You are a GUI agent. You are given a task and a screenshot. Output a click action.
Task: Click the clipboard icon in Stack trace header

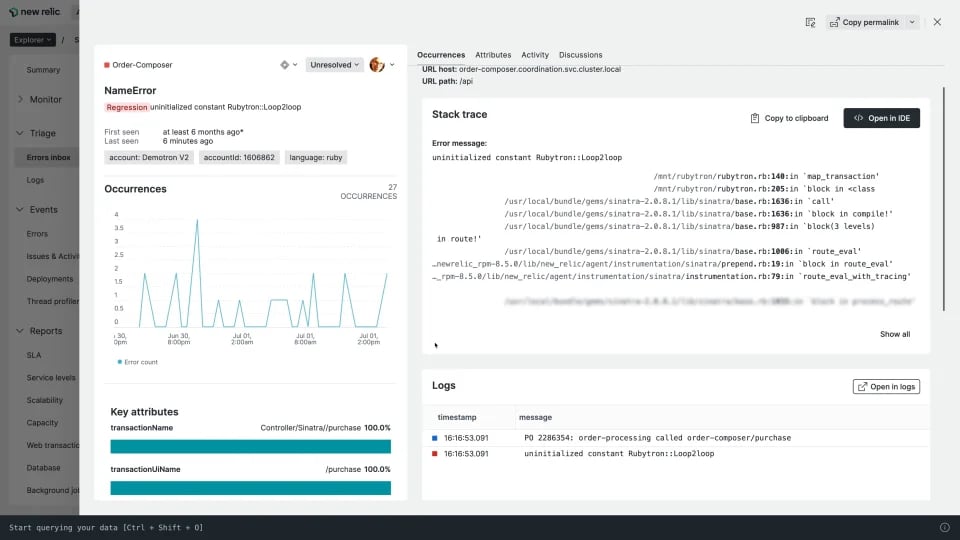(754, 118)
